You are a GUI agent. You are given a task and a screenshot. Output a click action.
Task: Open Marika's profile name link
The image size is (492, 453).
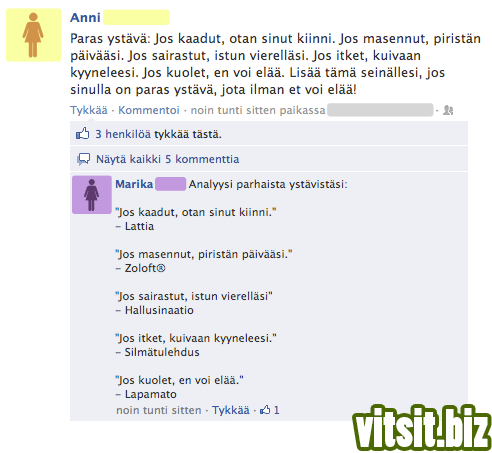coord(134,184)
